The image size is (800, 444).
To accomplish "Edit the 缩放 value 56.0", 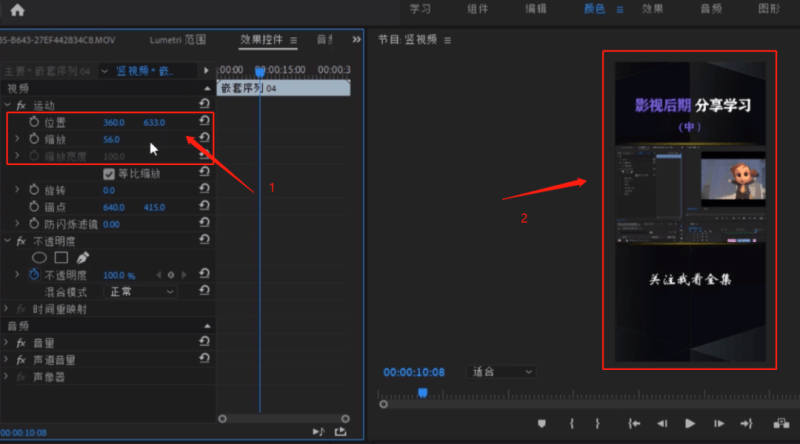I will (x=111, y=139).
